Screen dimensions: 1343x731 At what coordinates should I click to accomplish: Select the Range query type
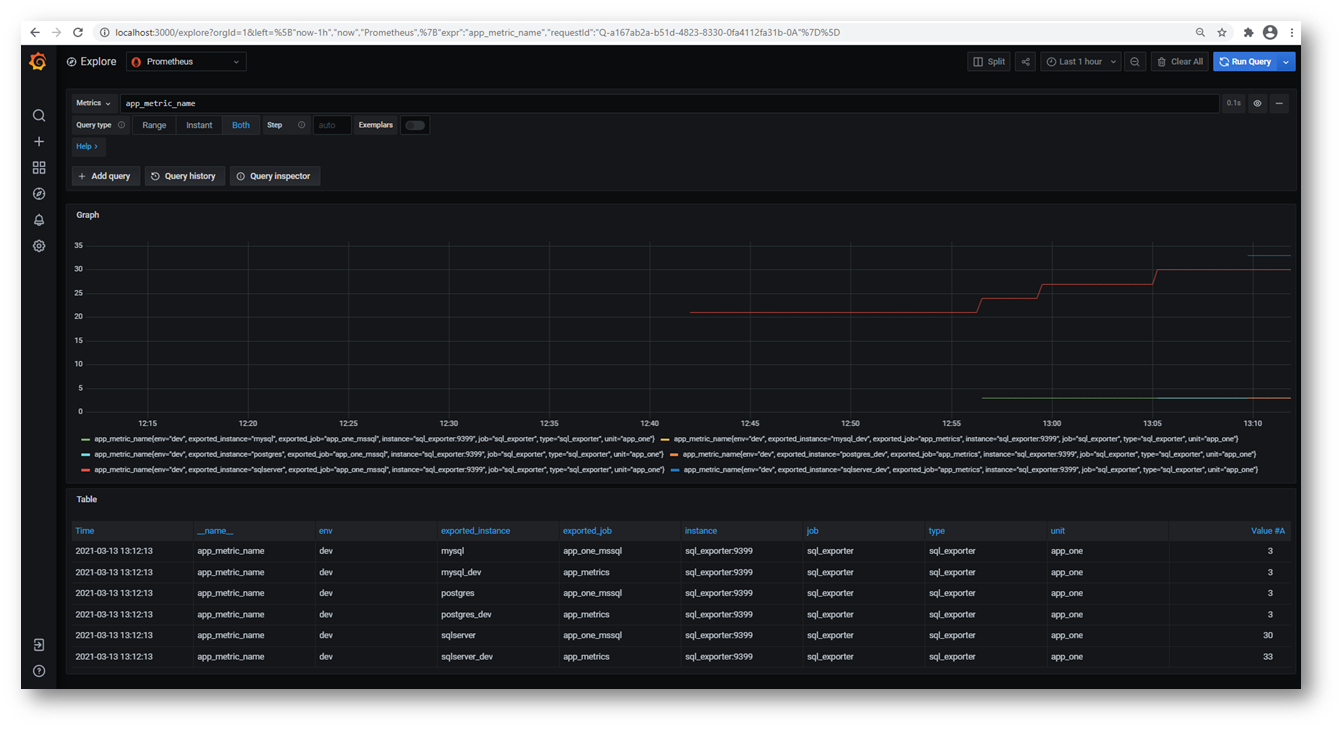click(154, 125)
